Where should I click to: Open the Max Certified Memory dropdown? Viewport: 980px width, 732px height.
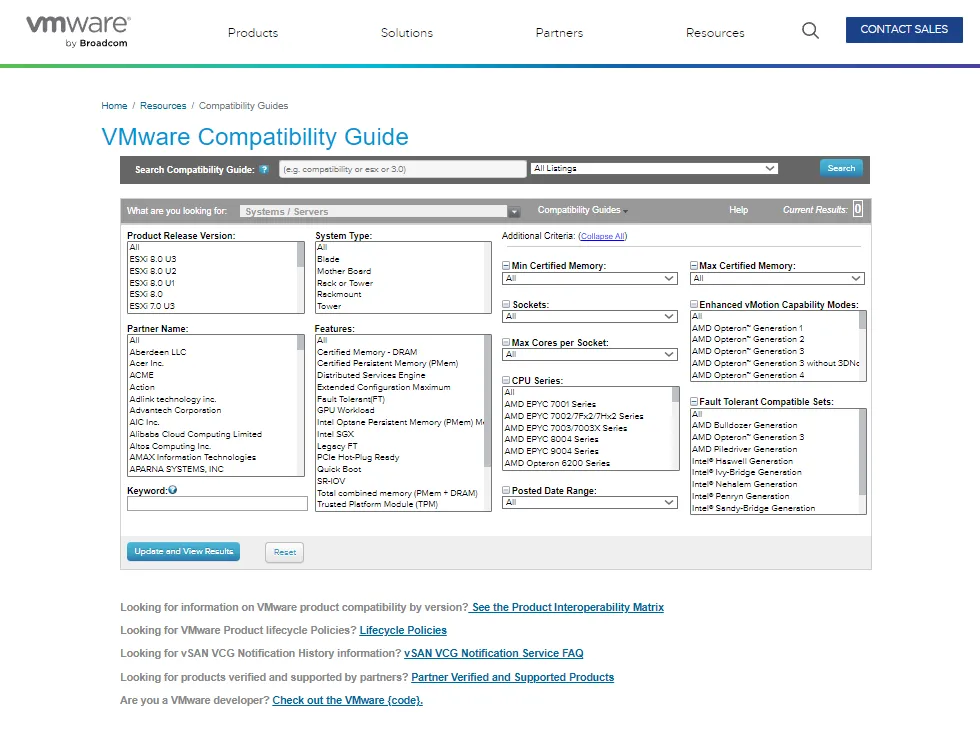click(x=778, y=278)
